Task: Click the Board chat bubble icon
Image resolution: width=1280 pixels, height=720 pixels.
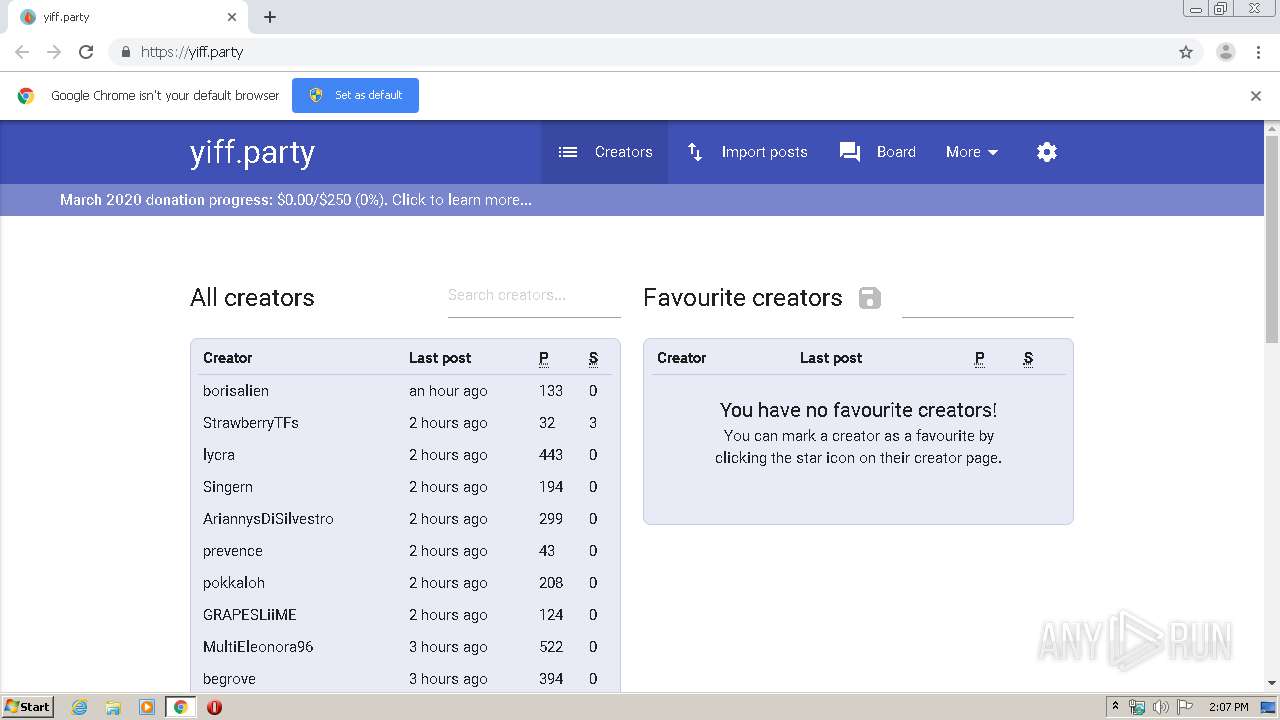Action: [850, 152]
